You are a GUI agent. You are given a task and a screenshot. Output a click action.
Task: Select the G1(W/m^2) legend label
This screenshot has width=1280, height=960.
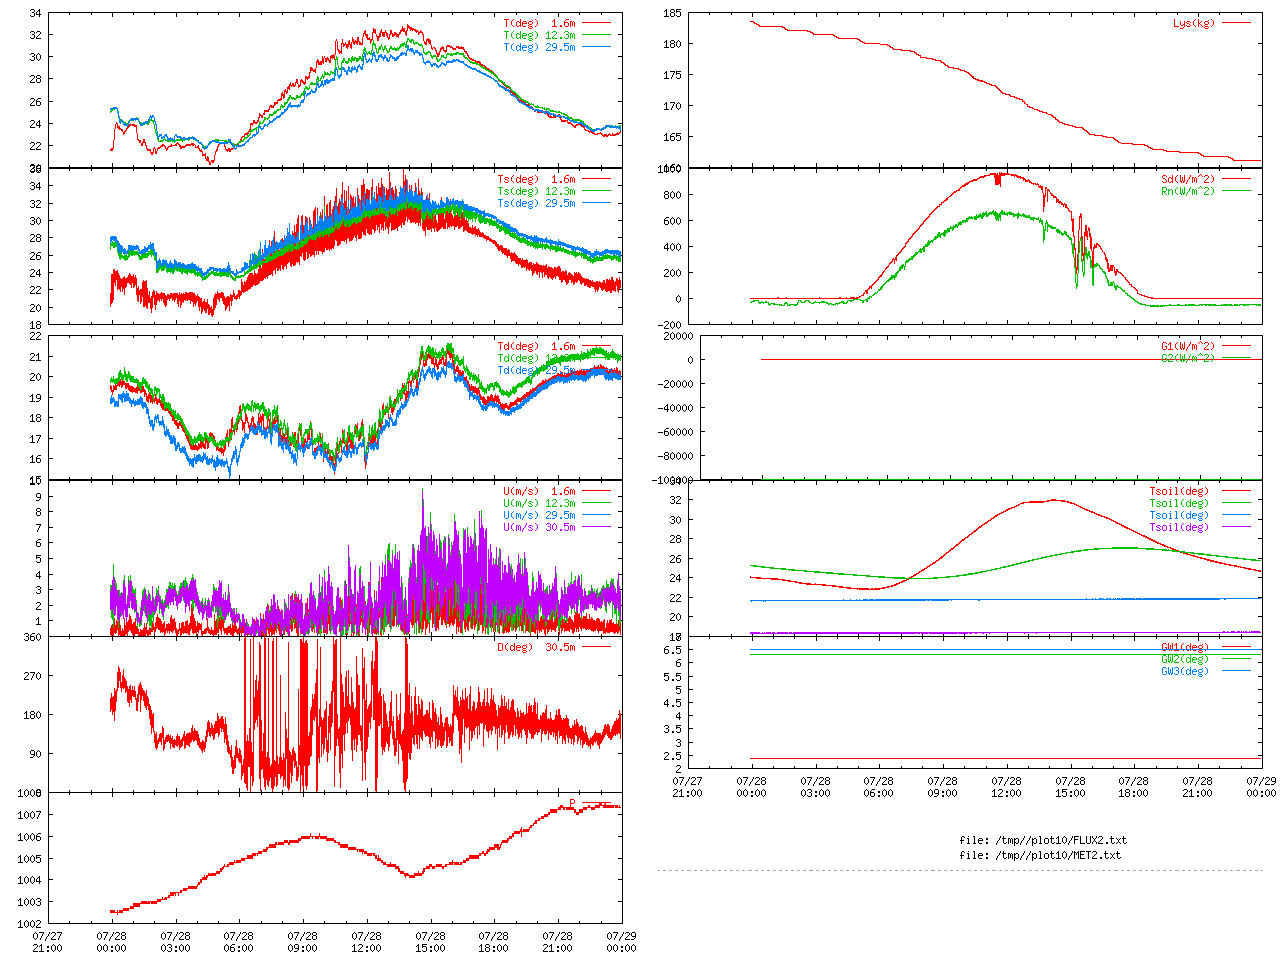click(1187, 346)
